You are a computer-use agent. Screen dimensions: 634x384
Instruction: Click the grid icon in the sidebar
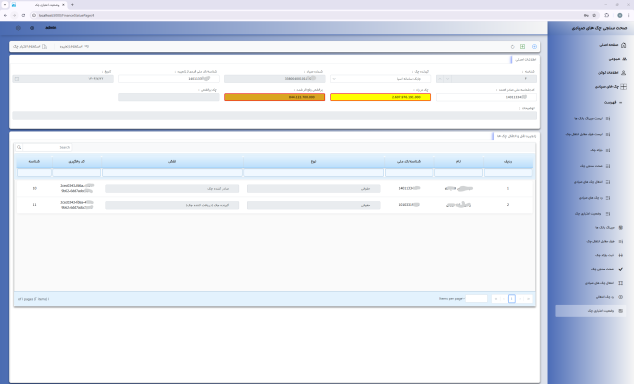623,87
